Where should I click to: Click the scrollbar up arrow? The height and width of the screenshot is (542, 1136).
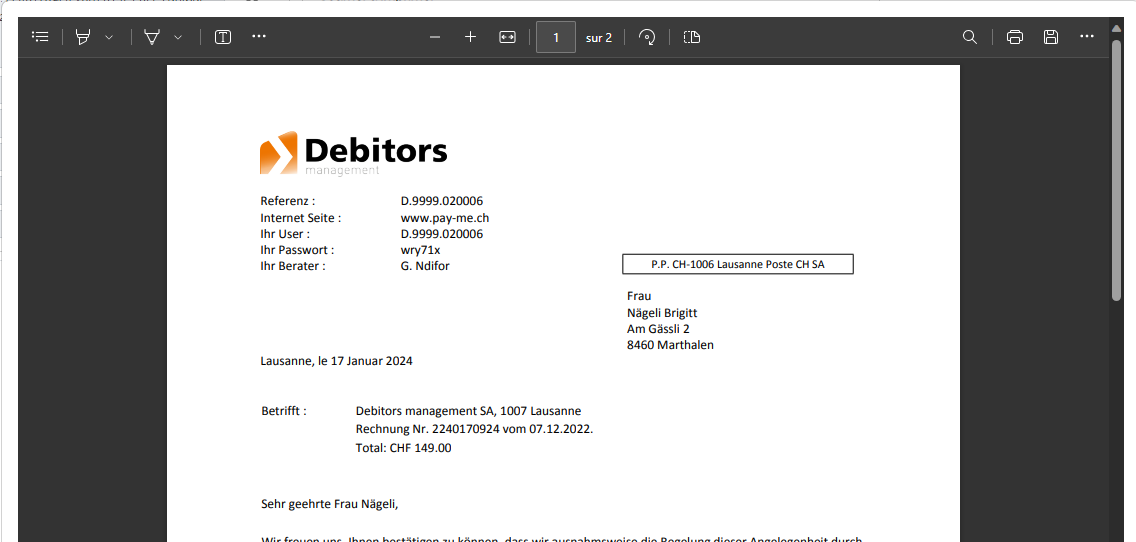point(1117,25)
